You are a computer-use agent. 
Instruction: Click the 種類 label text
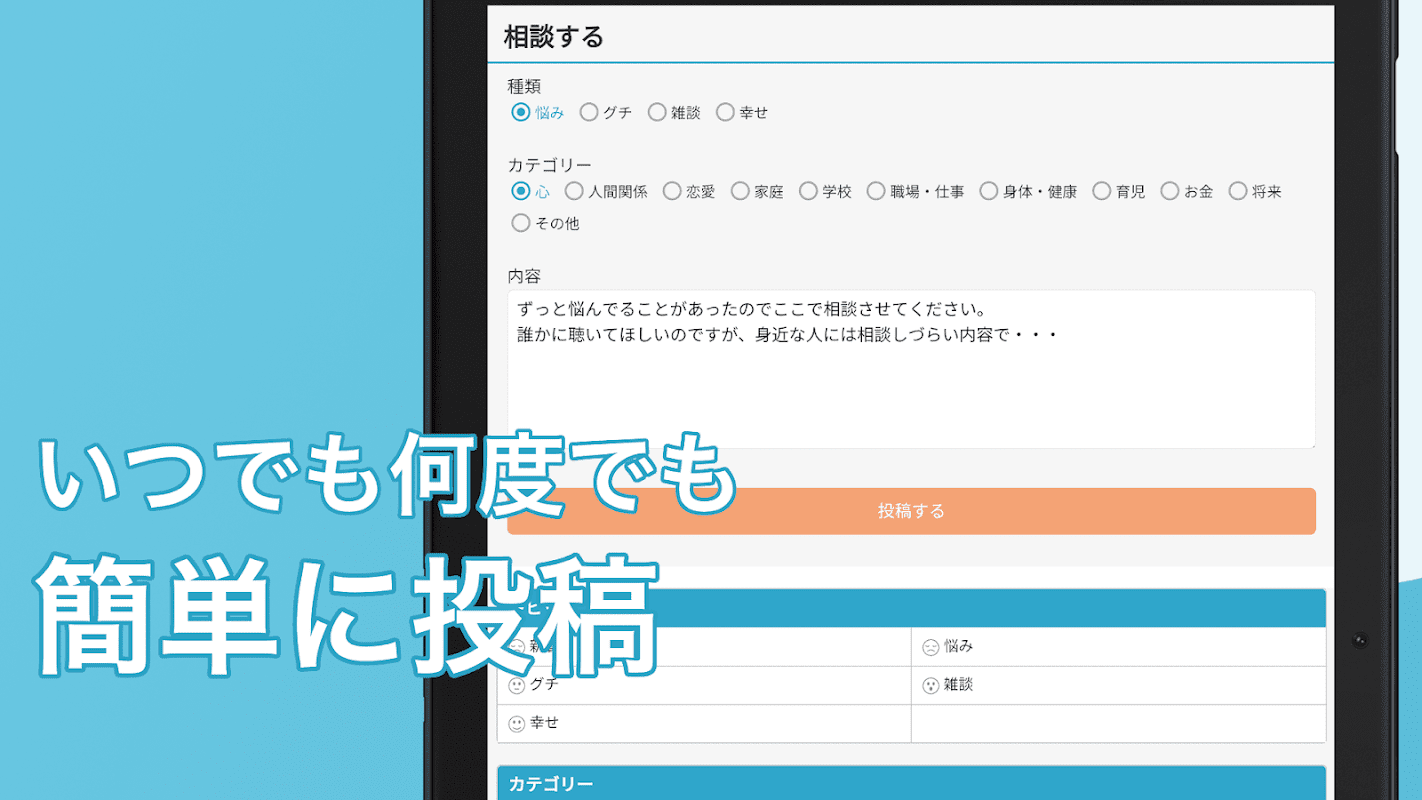point(524,87)
